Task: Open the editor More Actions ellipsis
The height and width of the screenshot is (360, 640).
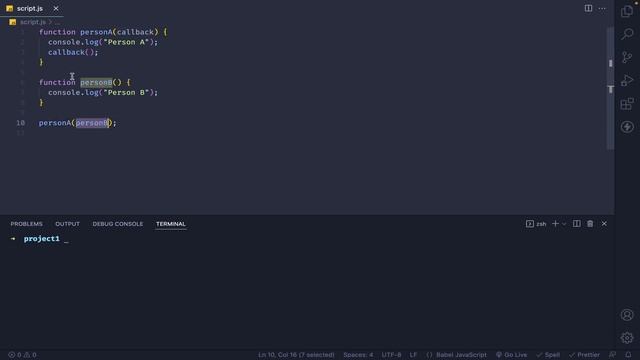Action: pyautogui.click(x=602, y=8)
